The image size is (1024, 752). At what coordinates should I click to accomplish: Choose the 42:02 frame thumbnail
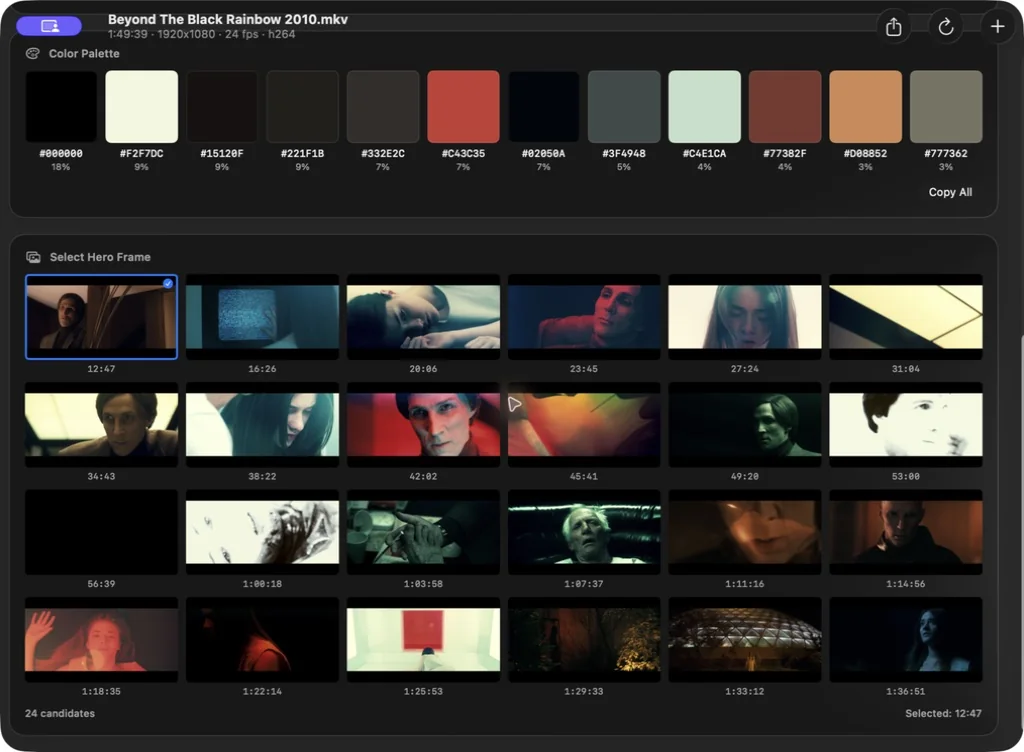coord(423,424)
